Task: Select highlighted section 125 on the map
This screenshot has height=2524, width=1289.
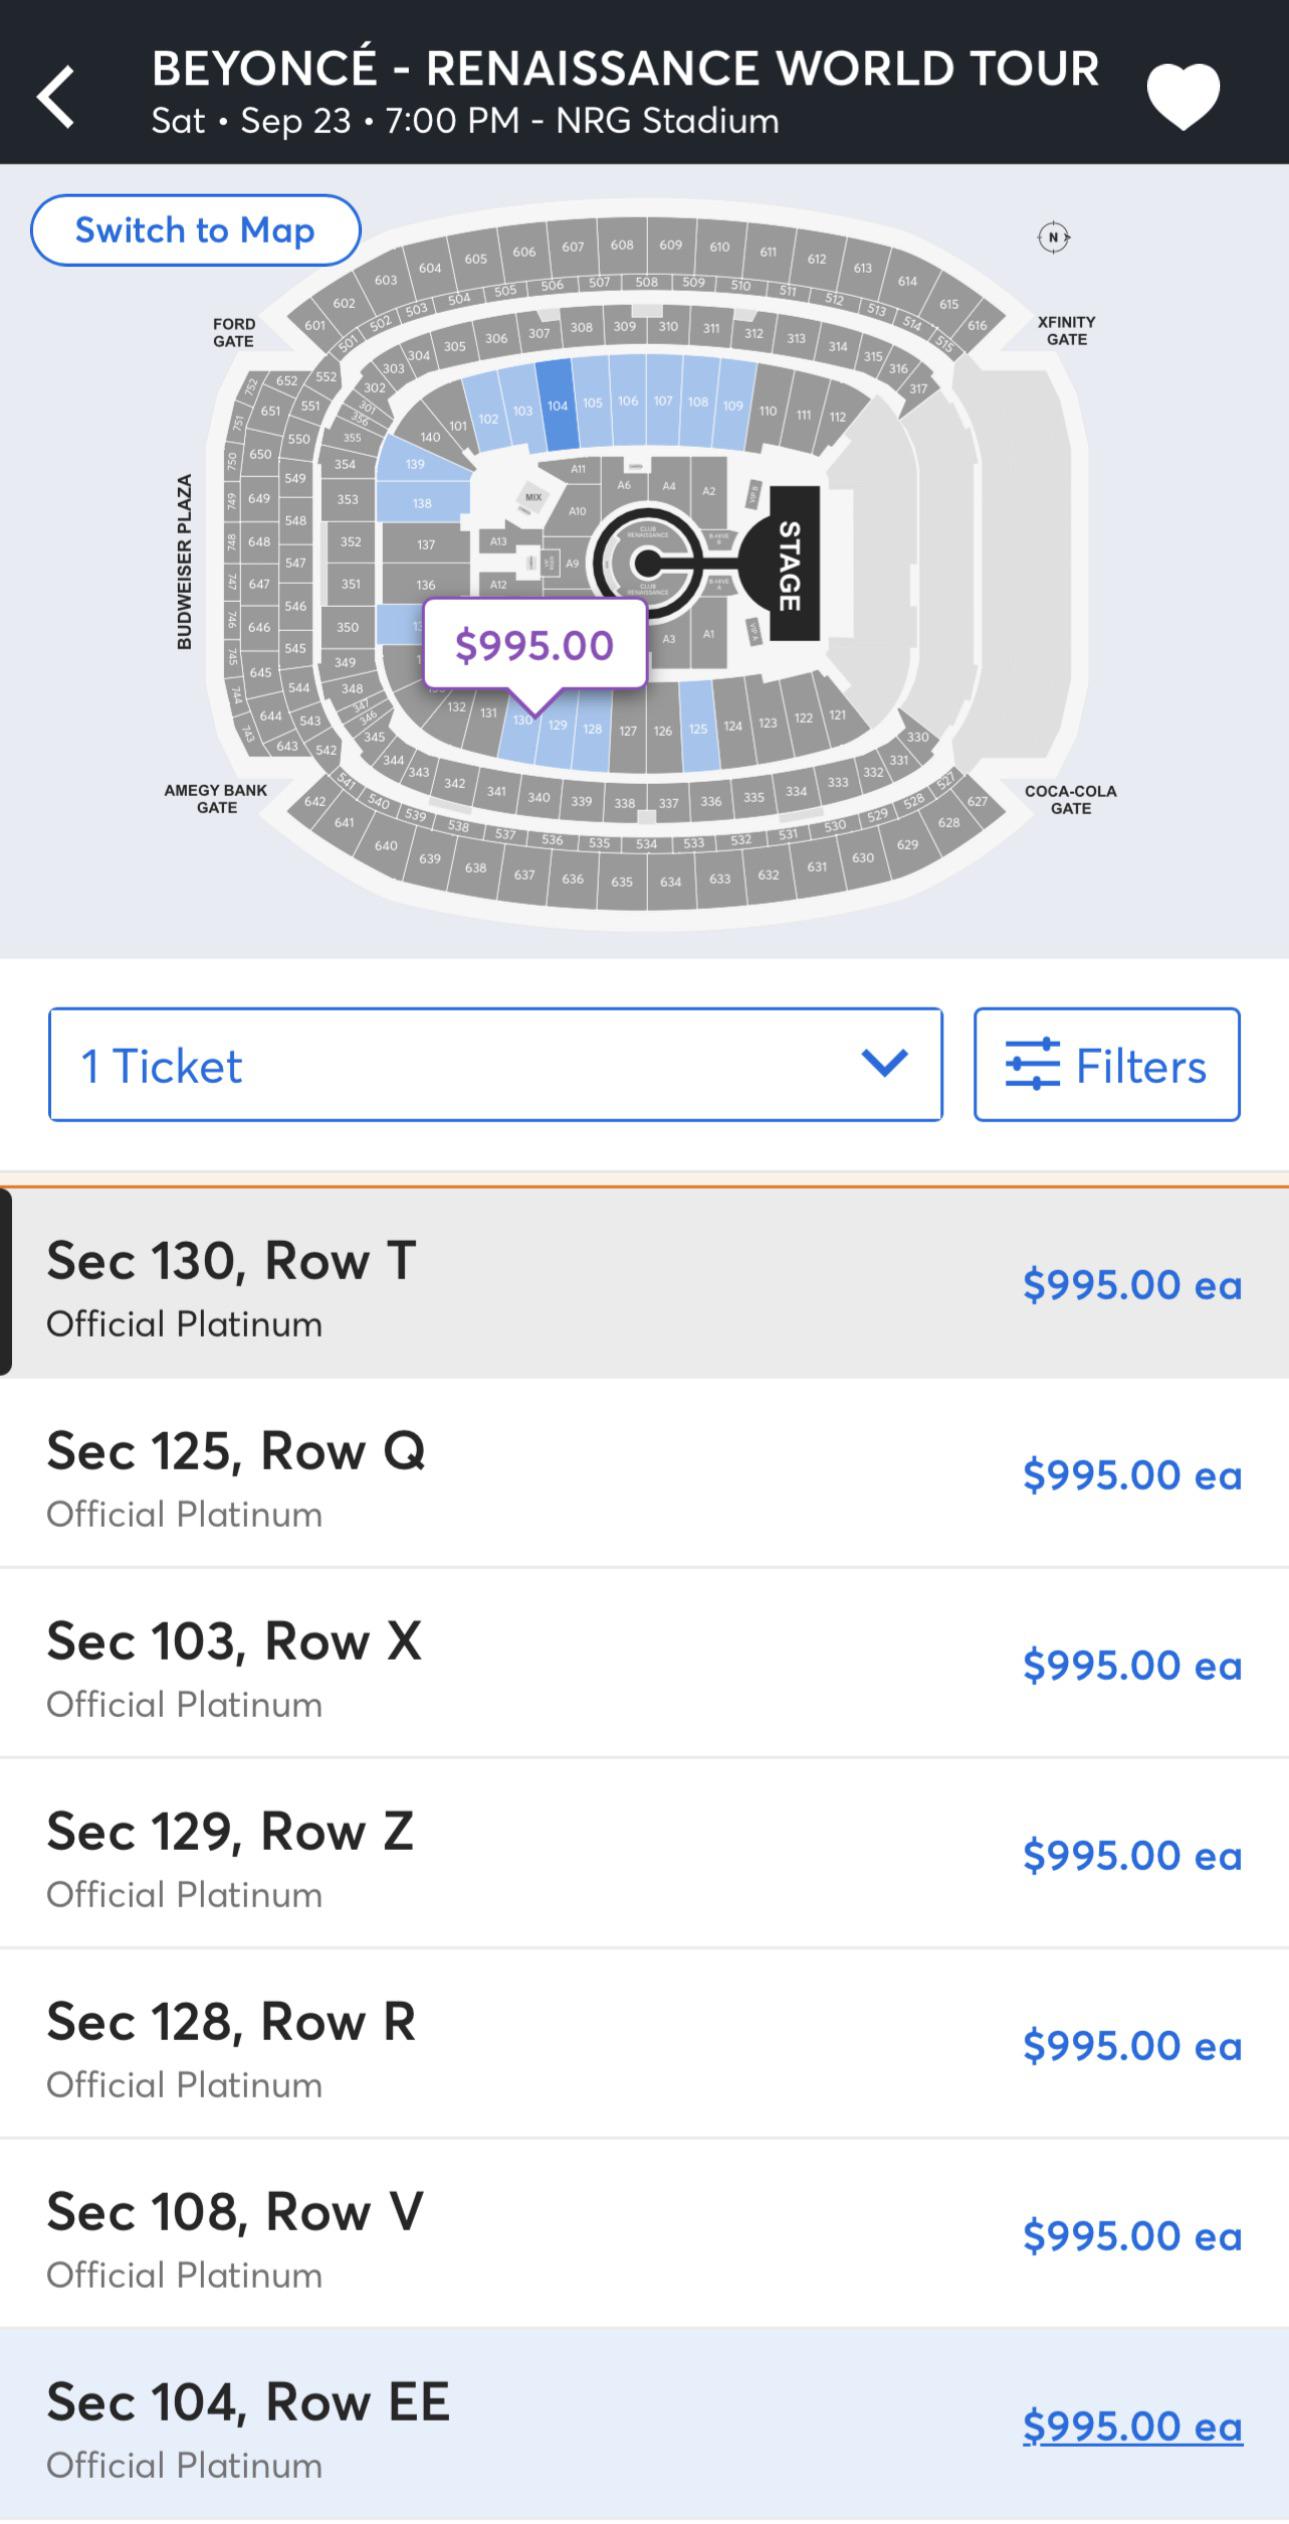Action: pos(697,730)
